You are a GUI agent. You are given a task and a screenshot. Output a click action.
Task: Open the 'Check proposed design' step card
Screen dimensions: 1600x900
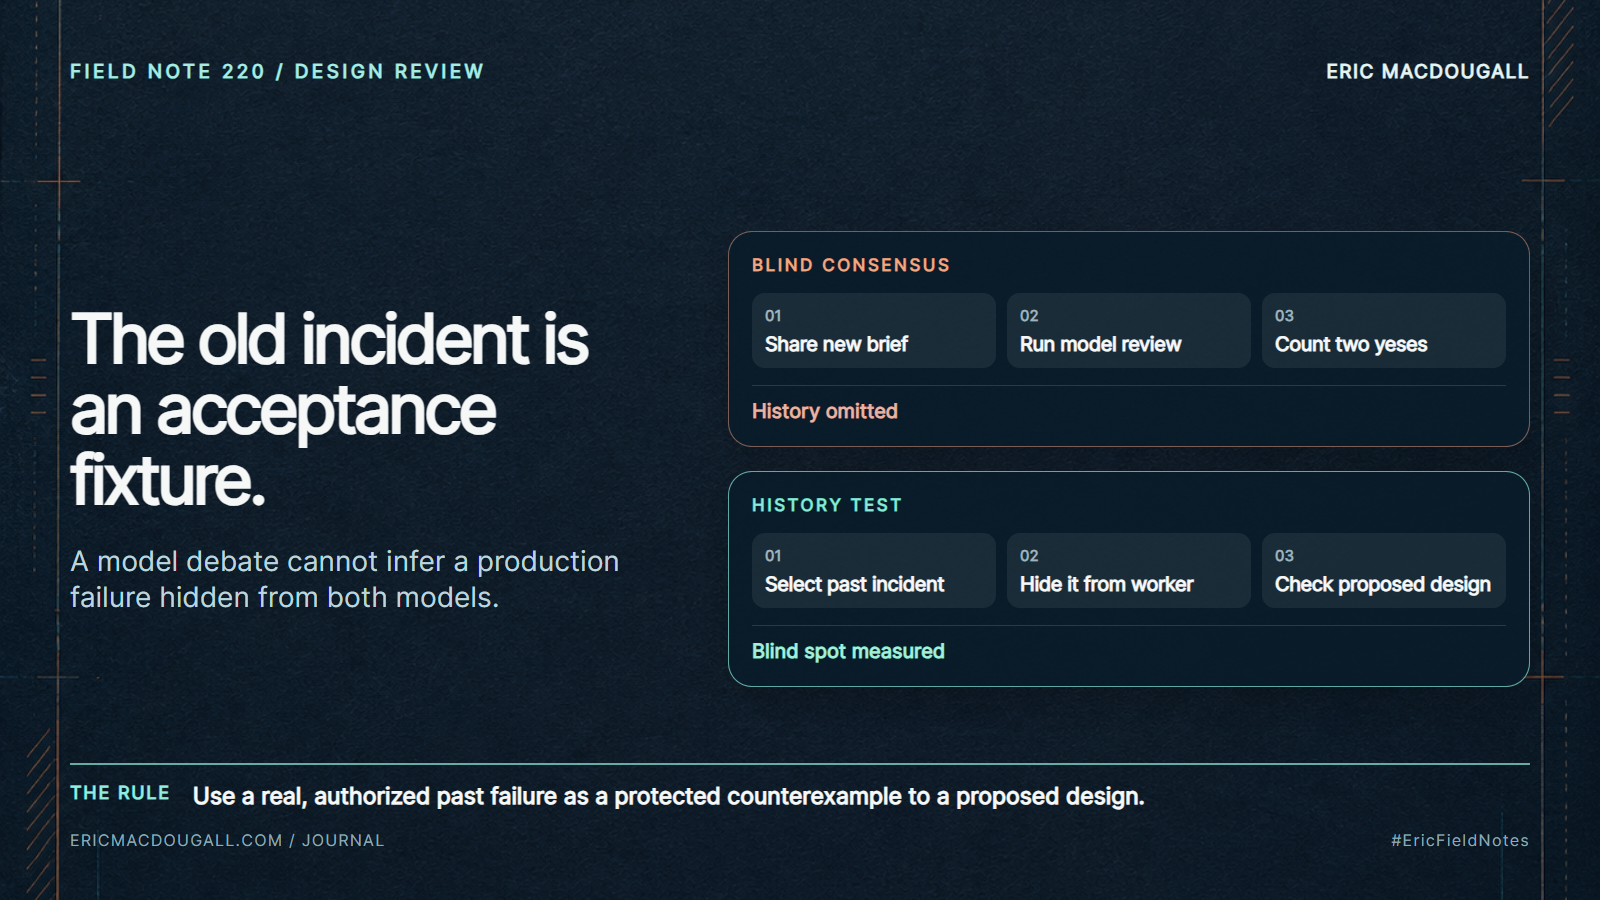pyautogui.click(x=1383, y=570)
